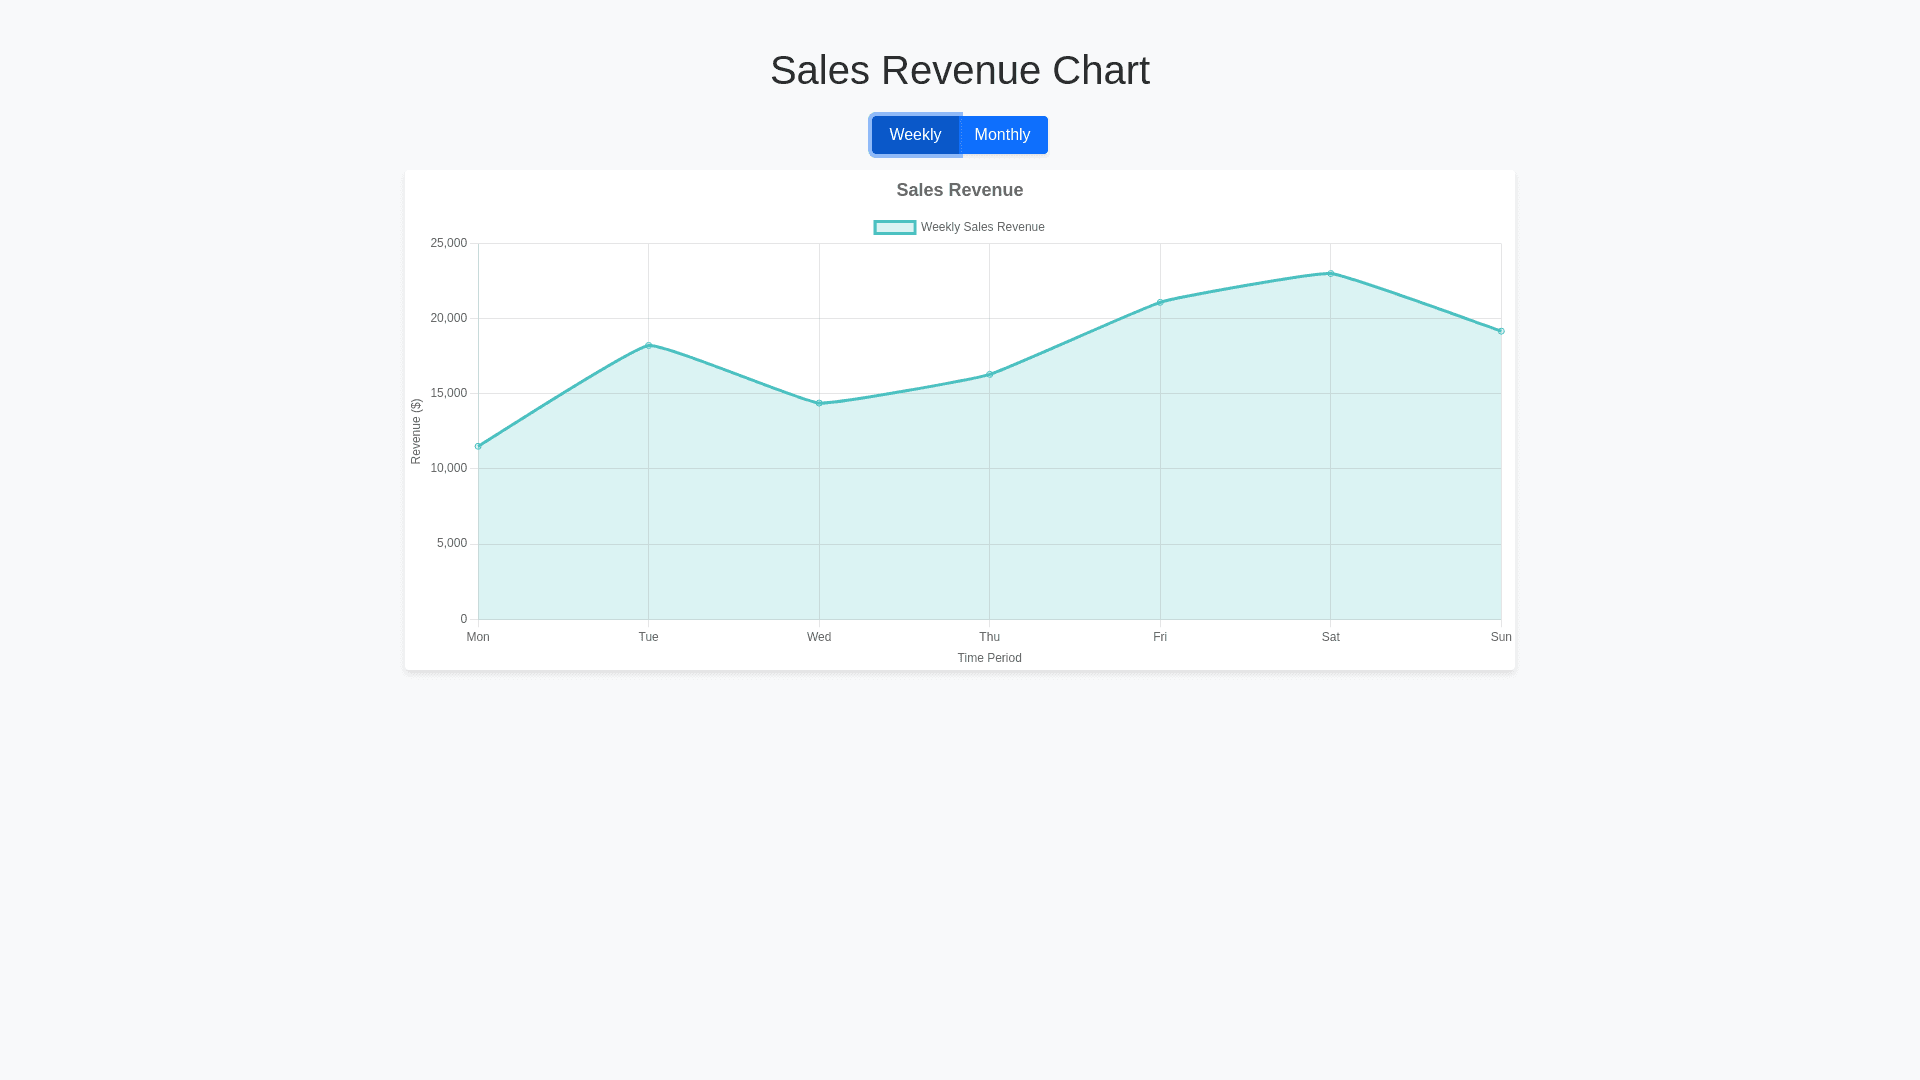Viewport: 1920px width, 1080px height.
Task: Click the 25,000 y-axis tick label
Action: point(448,243)
